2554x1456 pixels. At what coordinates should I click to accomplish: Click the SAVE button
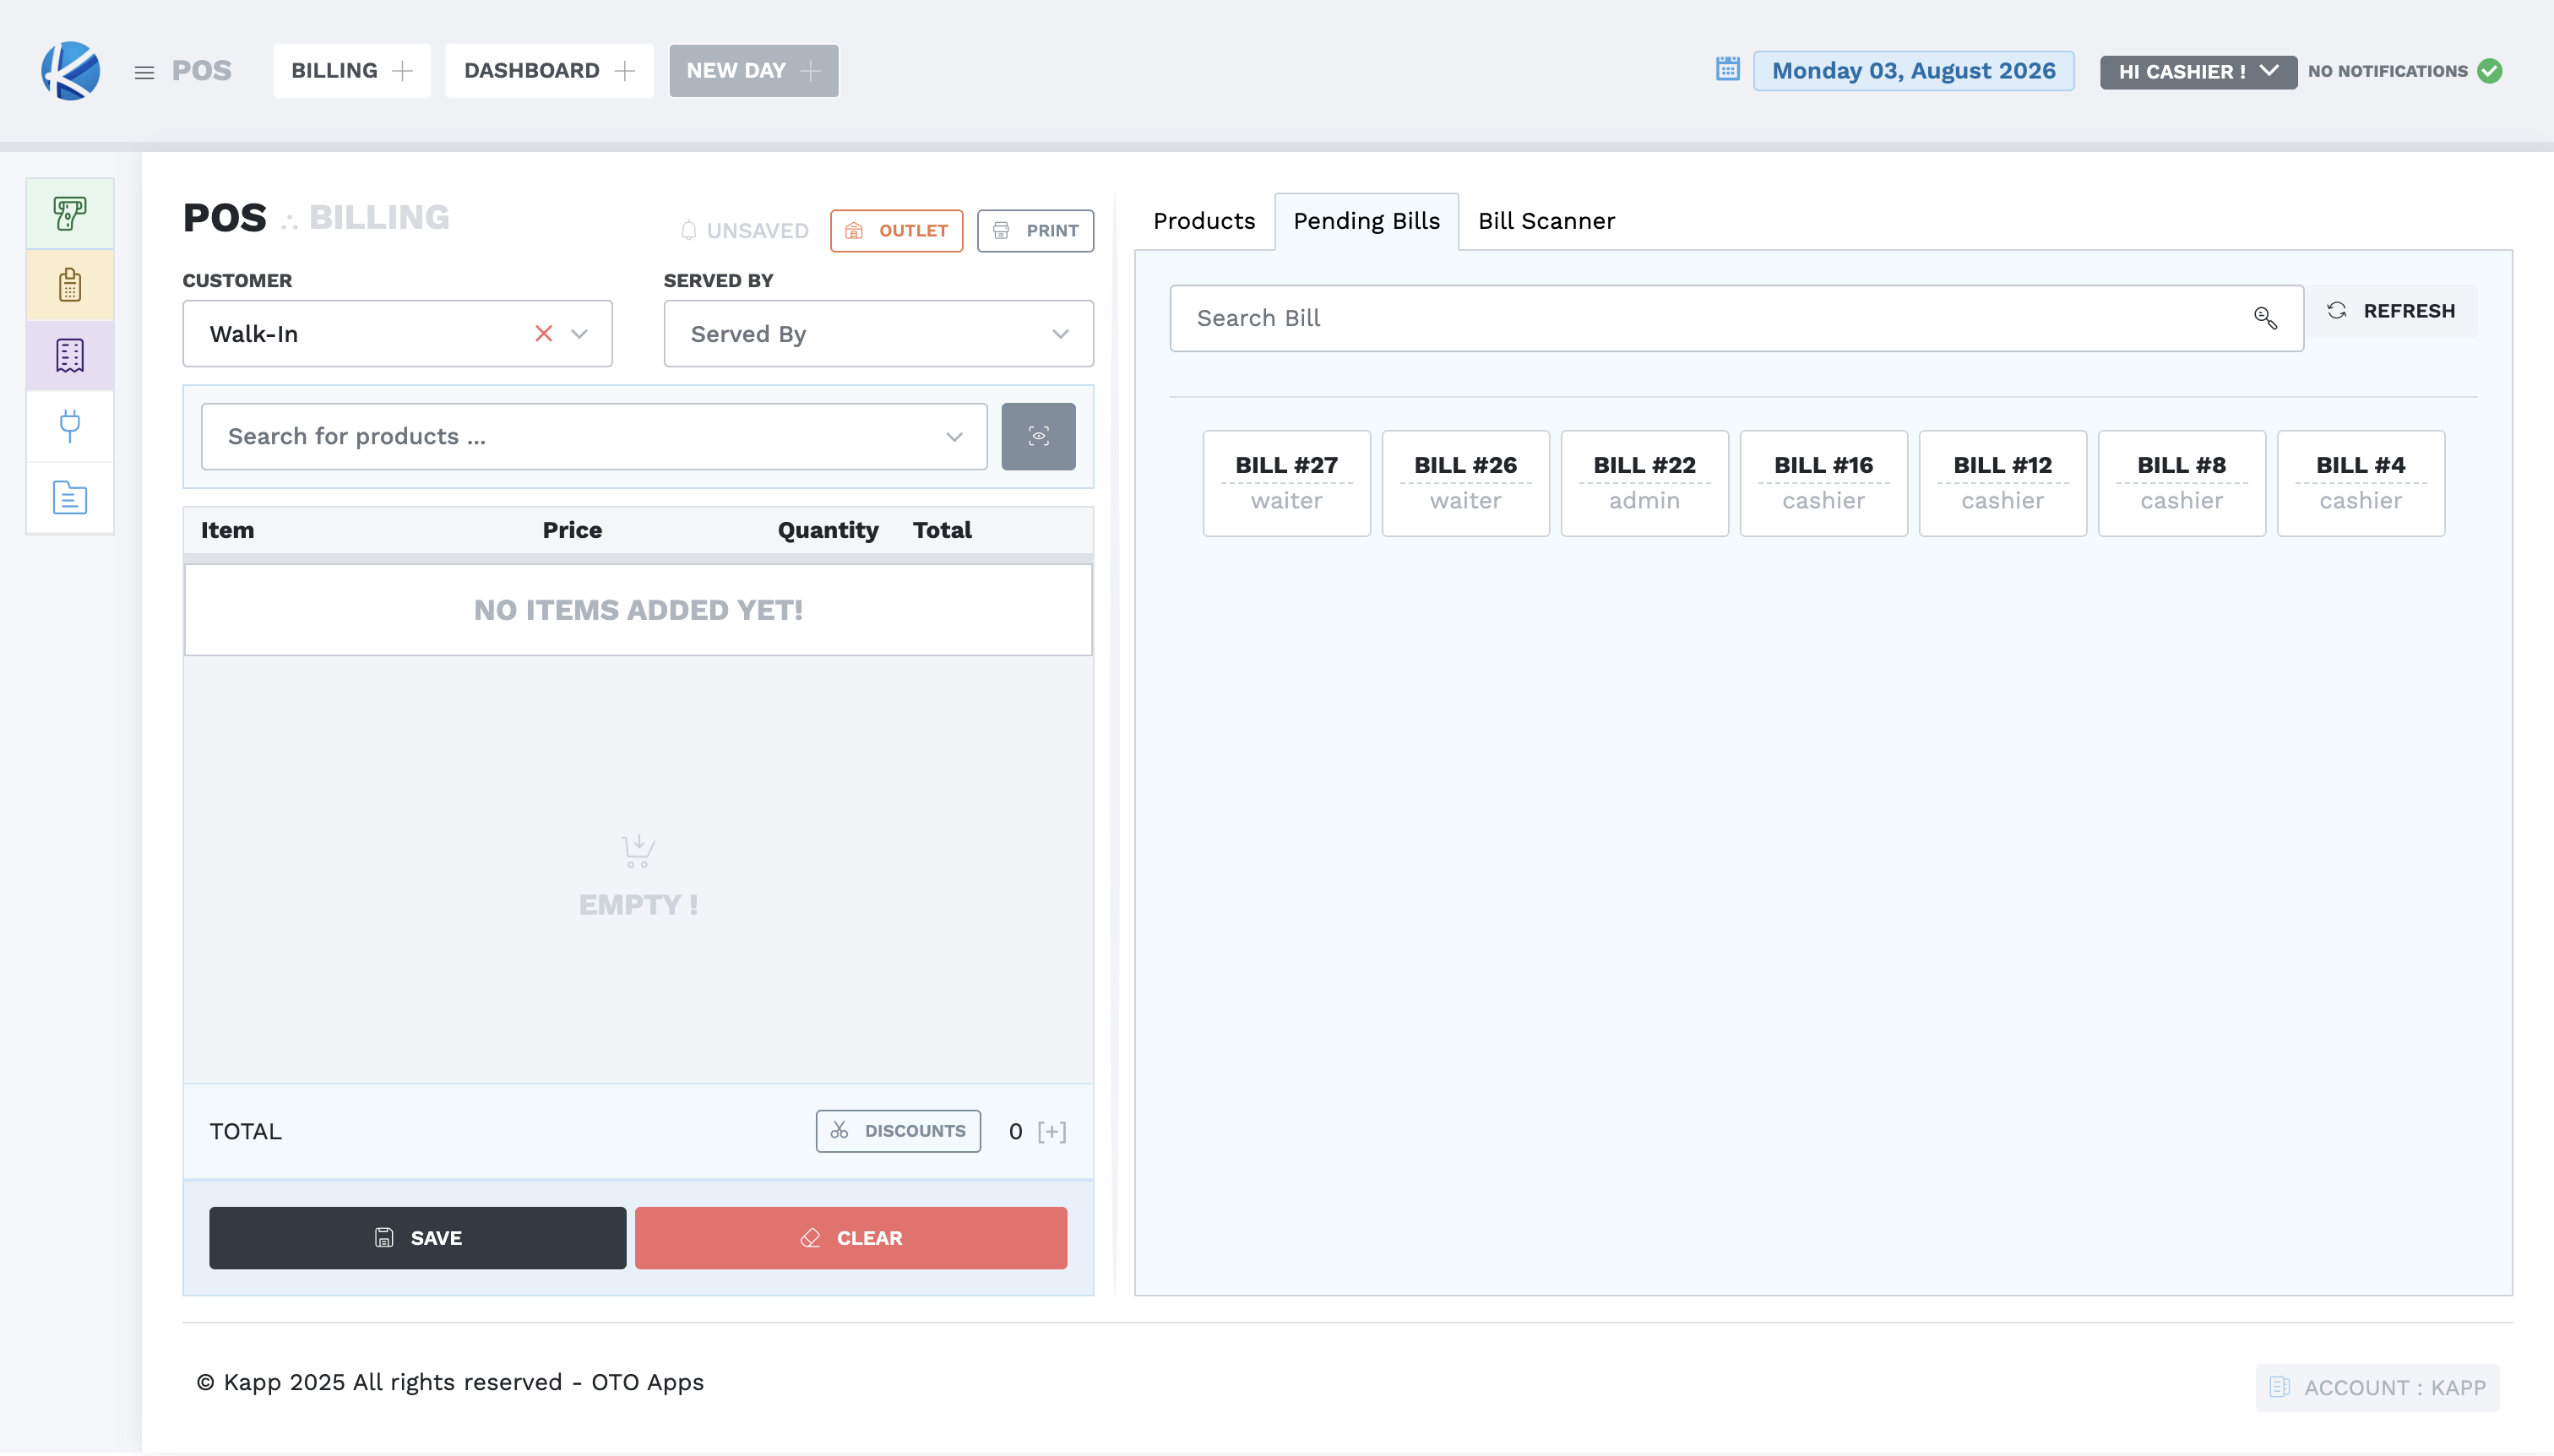pyautogui.click(x=417, y=1238)
